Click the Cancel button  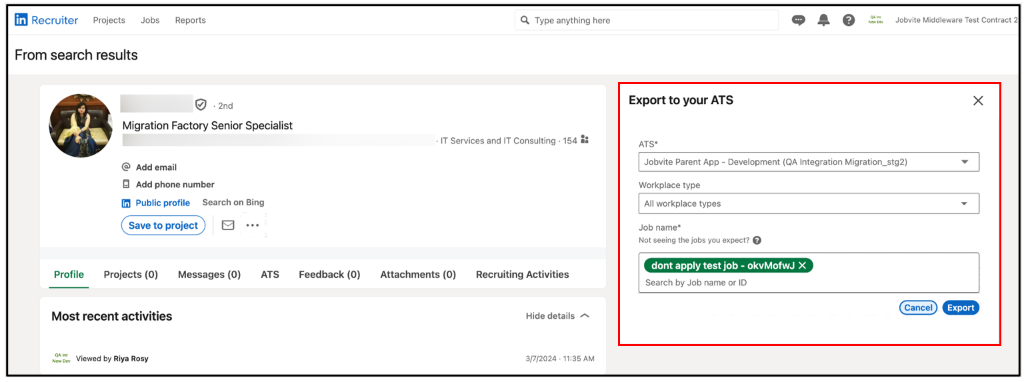click(x=918, y=307)
